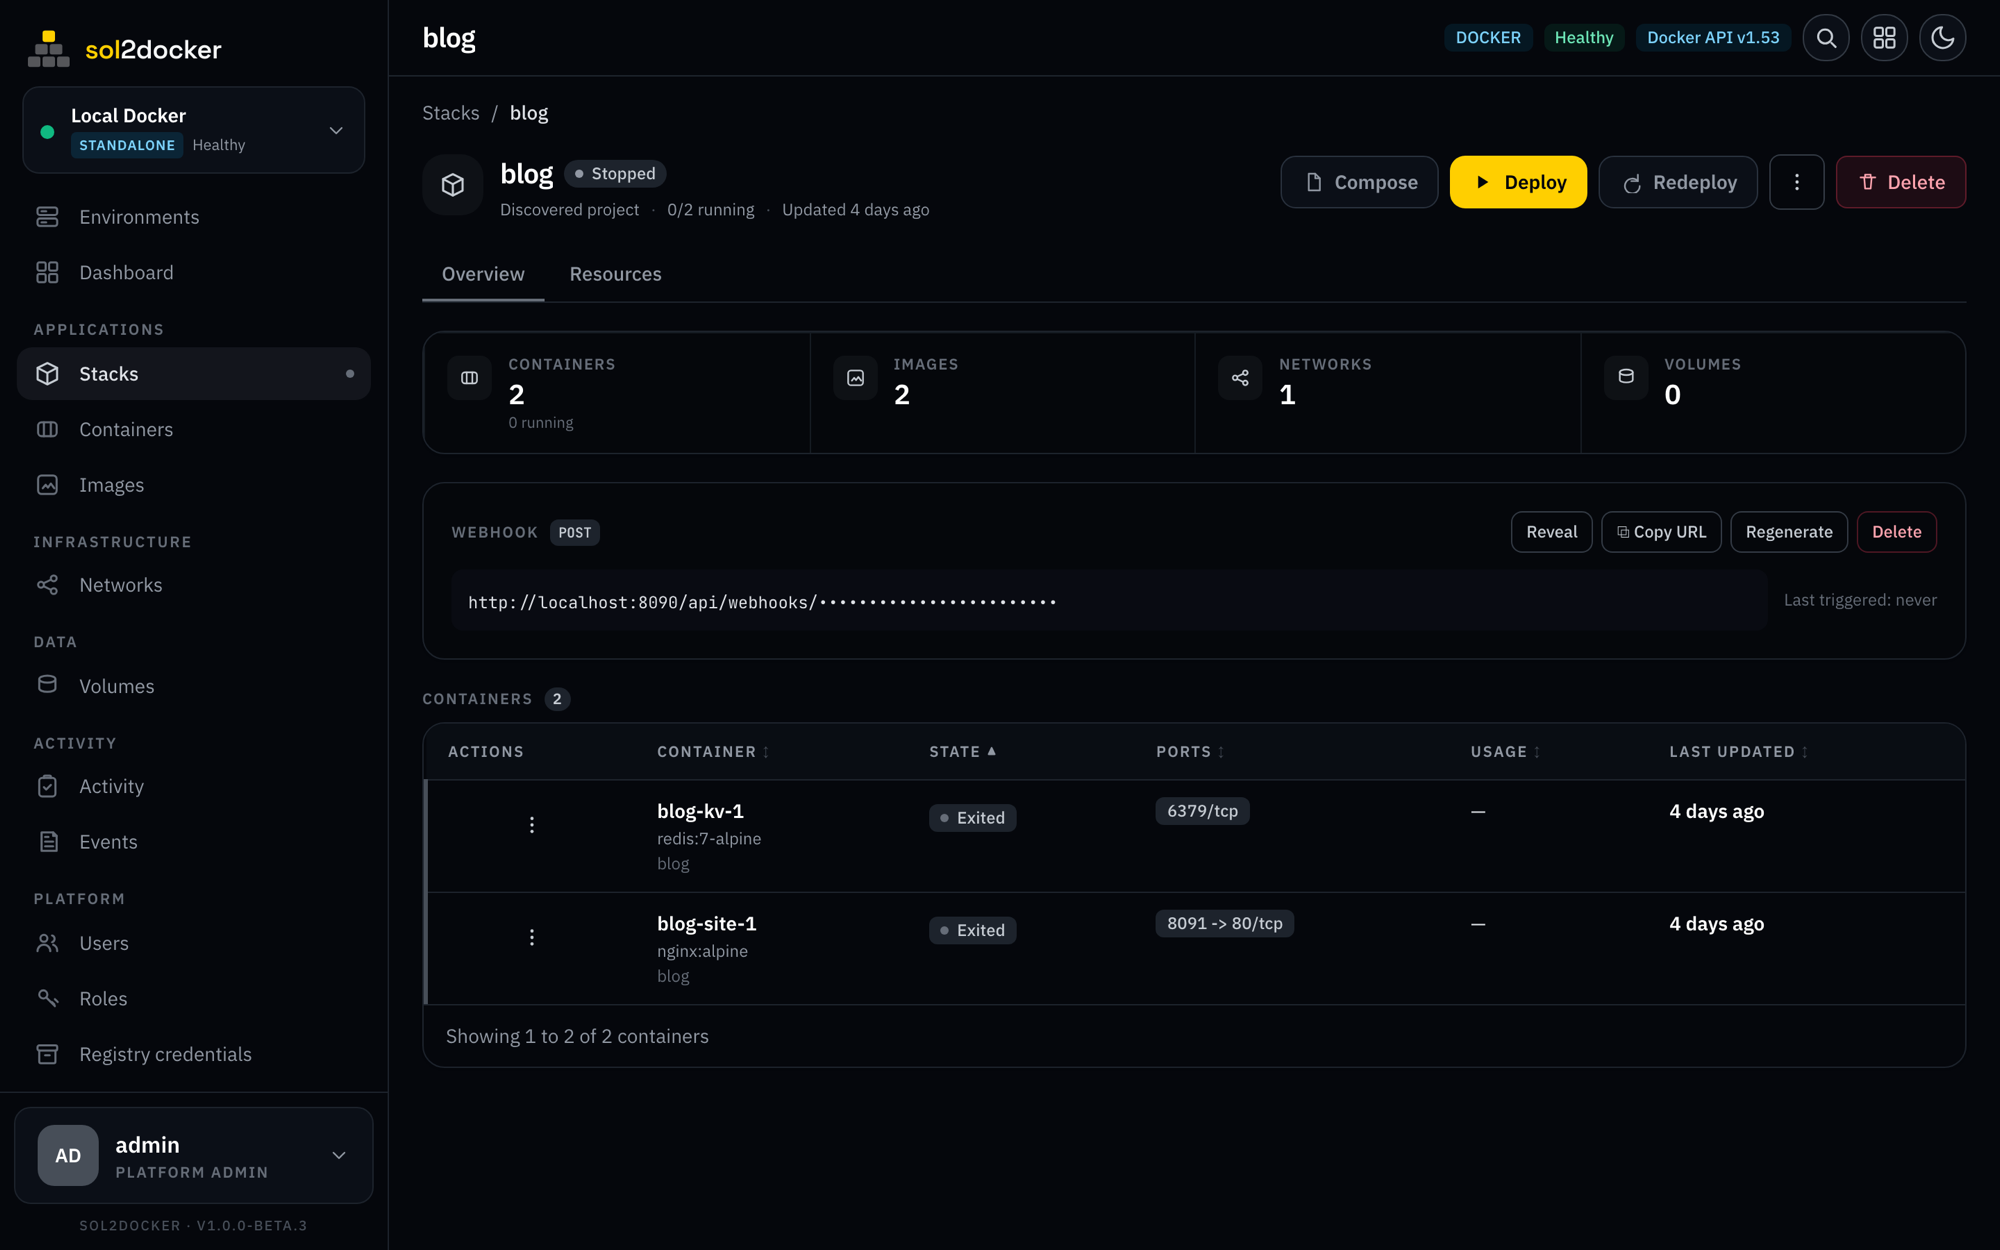Click the Docker API v1.53 badge
This screenshot has width=2000, height=1250.
[1713, 38]
